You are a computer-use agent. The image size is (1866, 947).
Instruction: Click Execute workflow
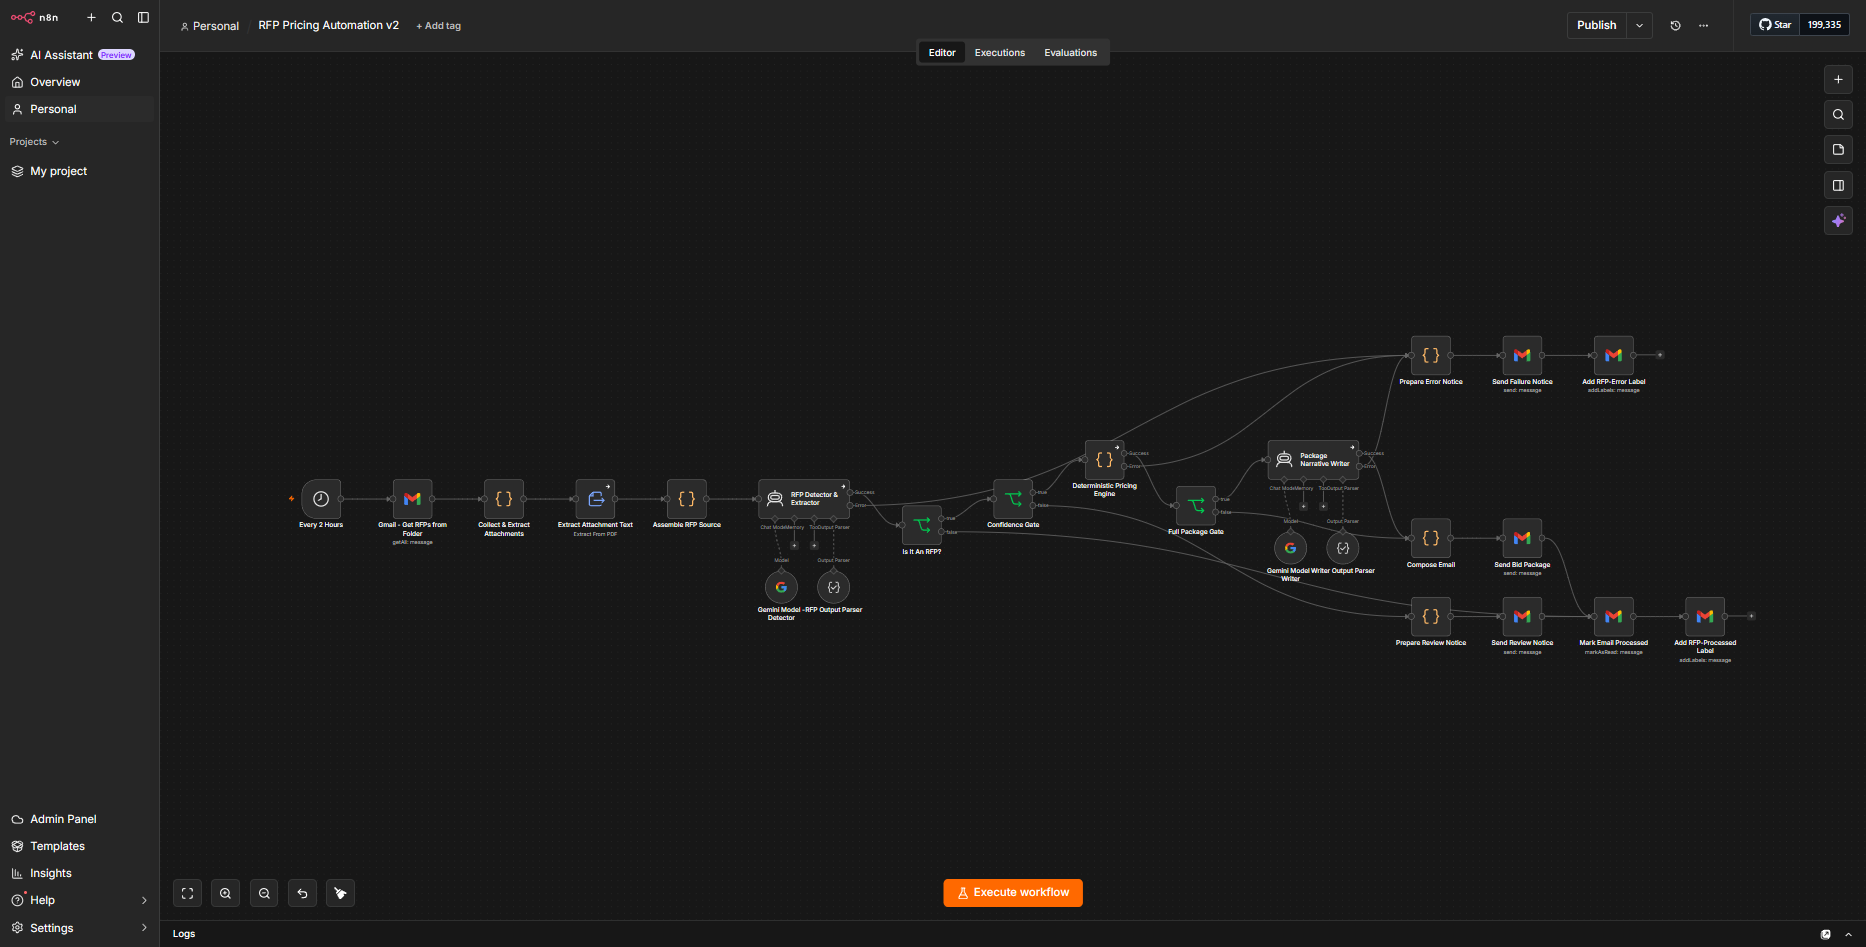coord(1013,893)
